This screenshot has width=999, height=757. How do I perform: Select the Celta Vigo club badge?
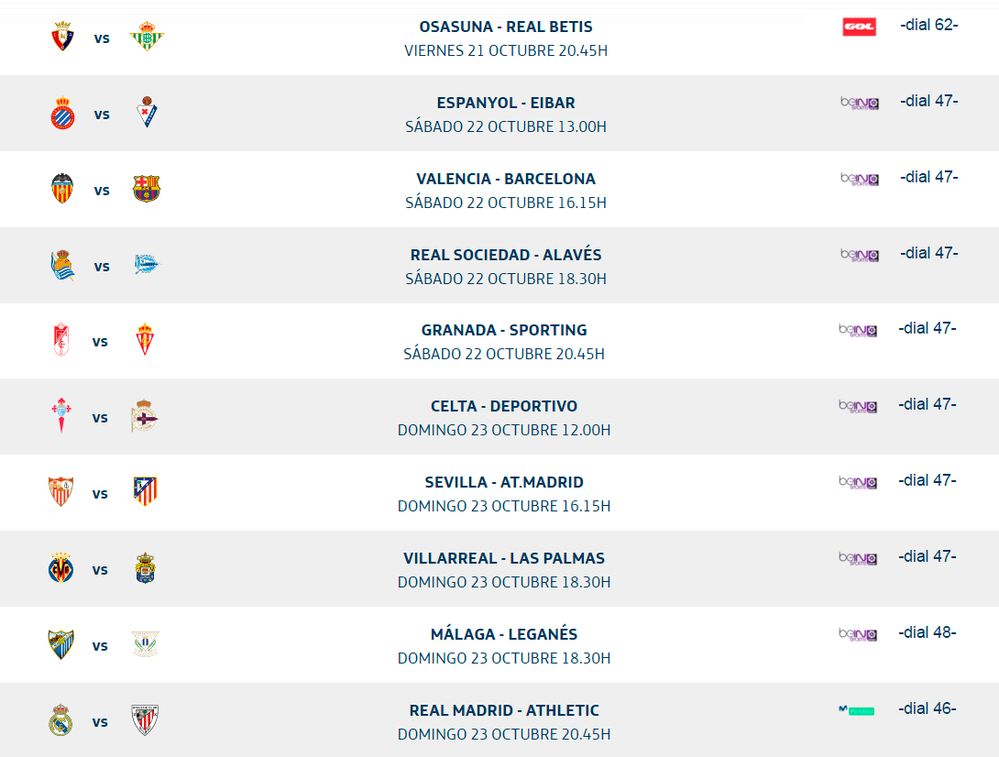coord(61,416)
